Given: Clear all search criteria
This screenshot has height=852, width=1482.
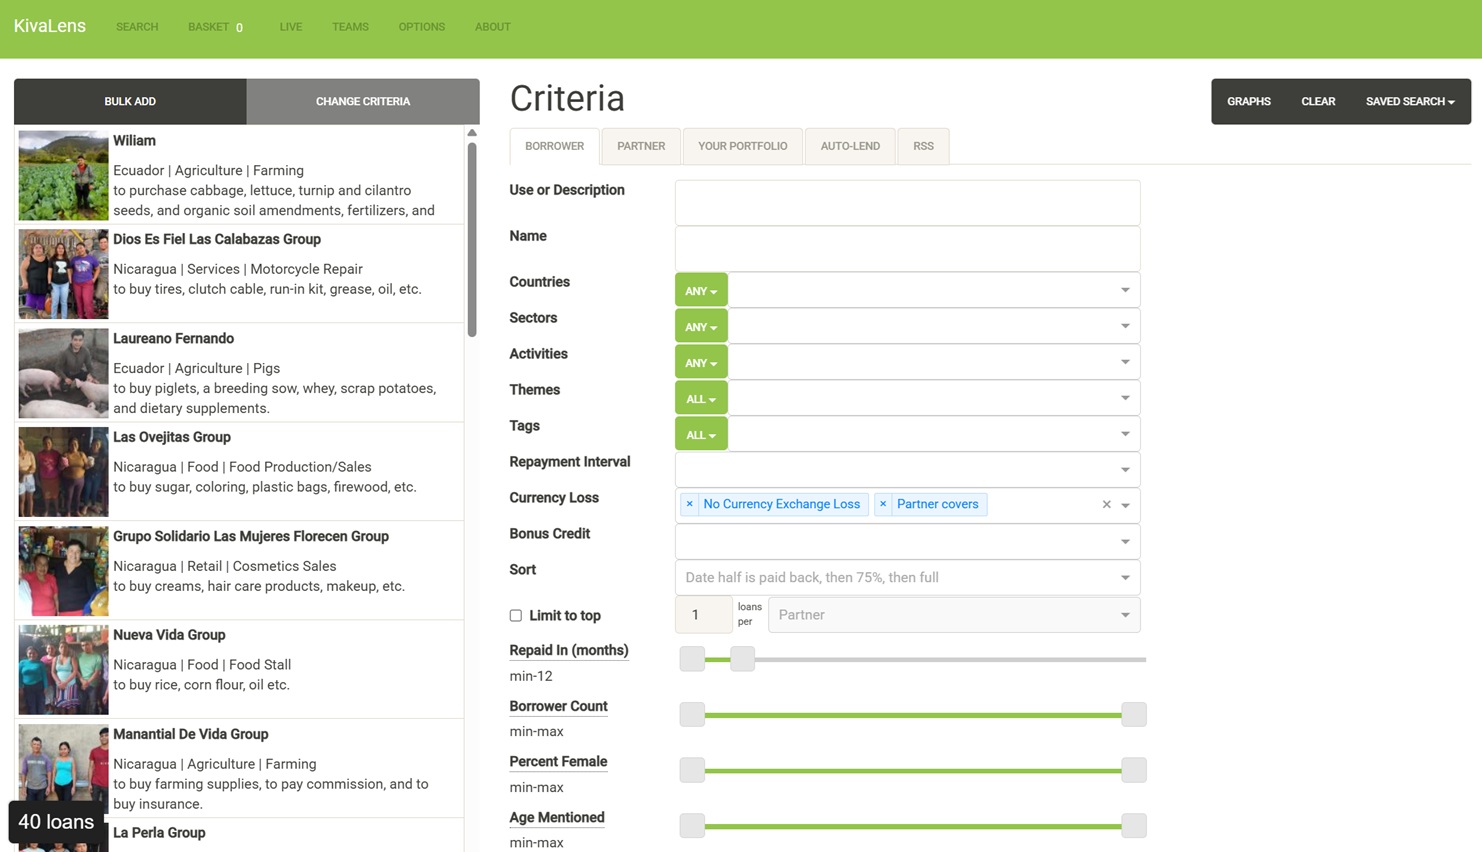Looking at the screenshot, I should [1318, 102].
